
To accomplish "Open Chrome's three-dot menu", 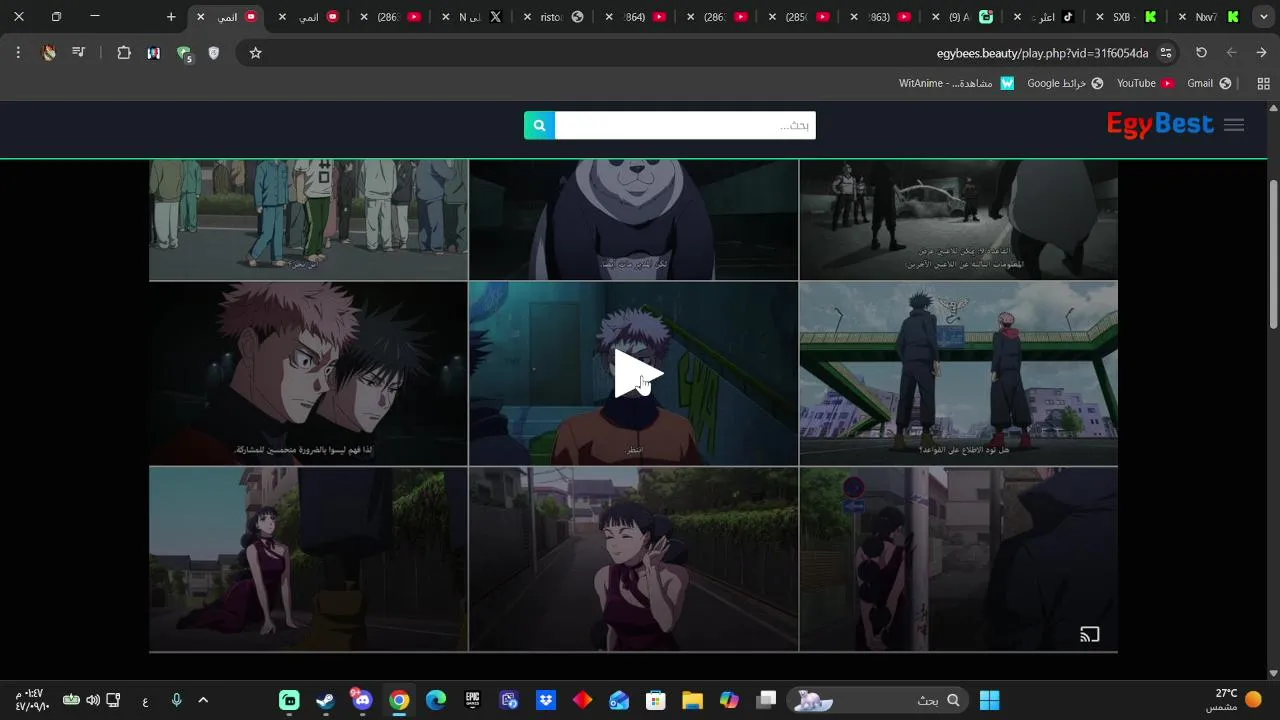I will tap(18, 53).
